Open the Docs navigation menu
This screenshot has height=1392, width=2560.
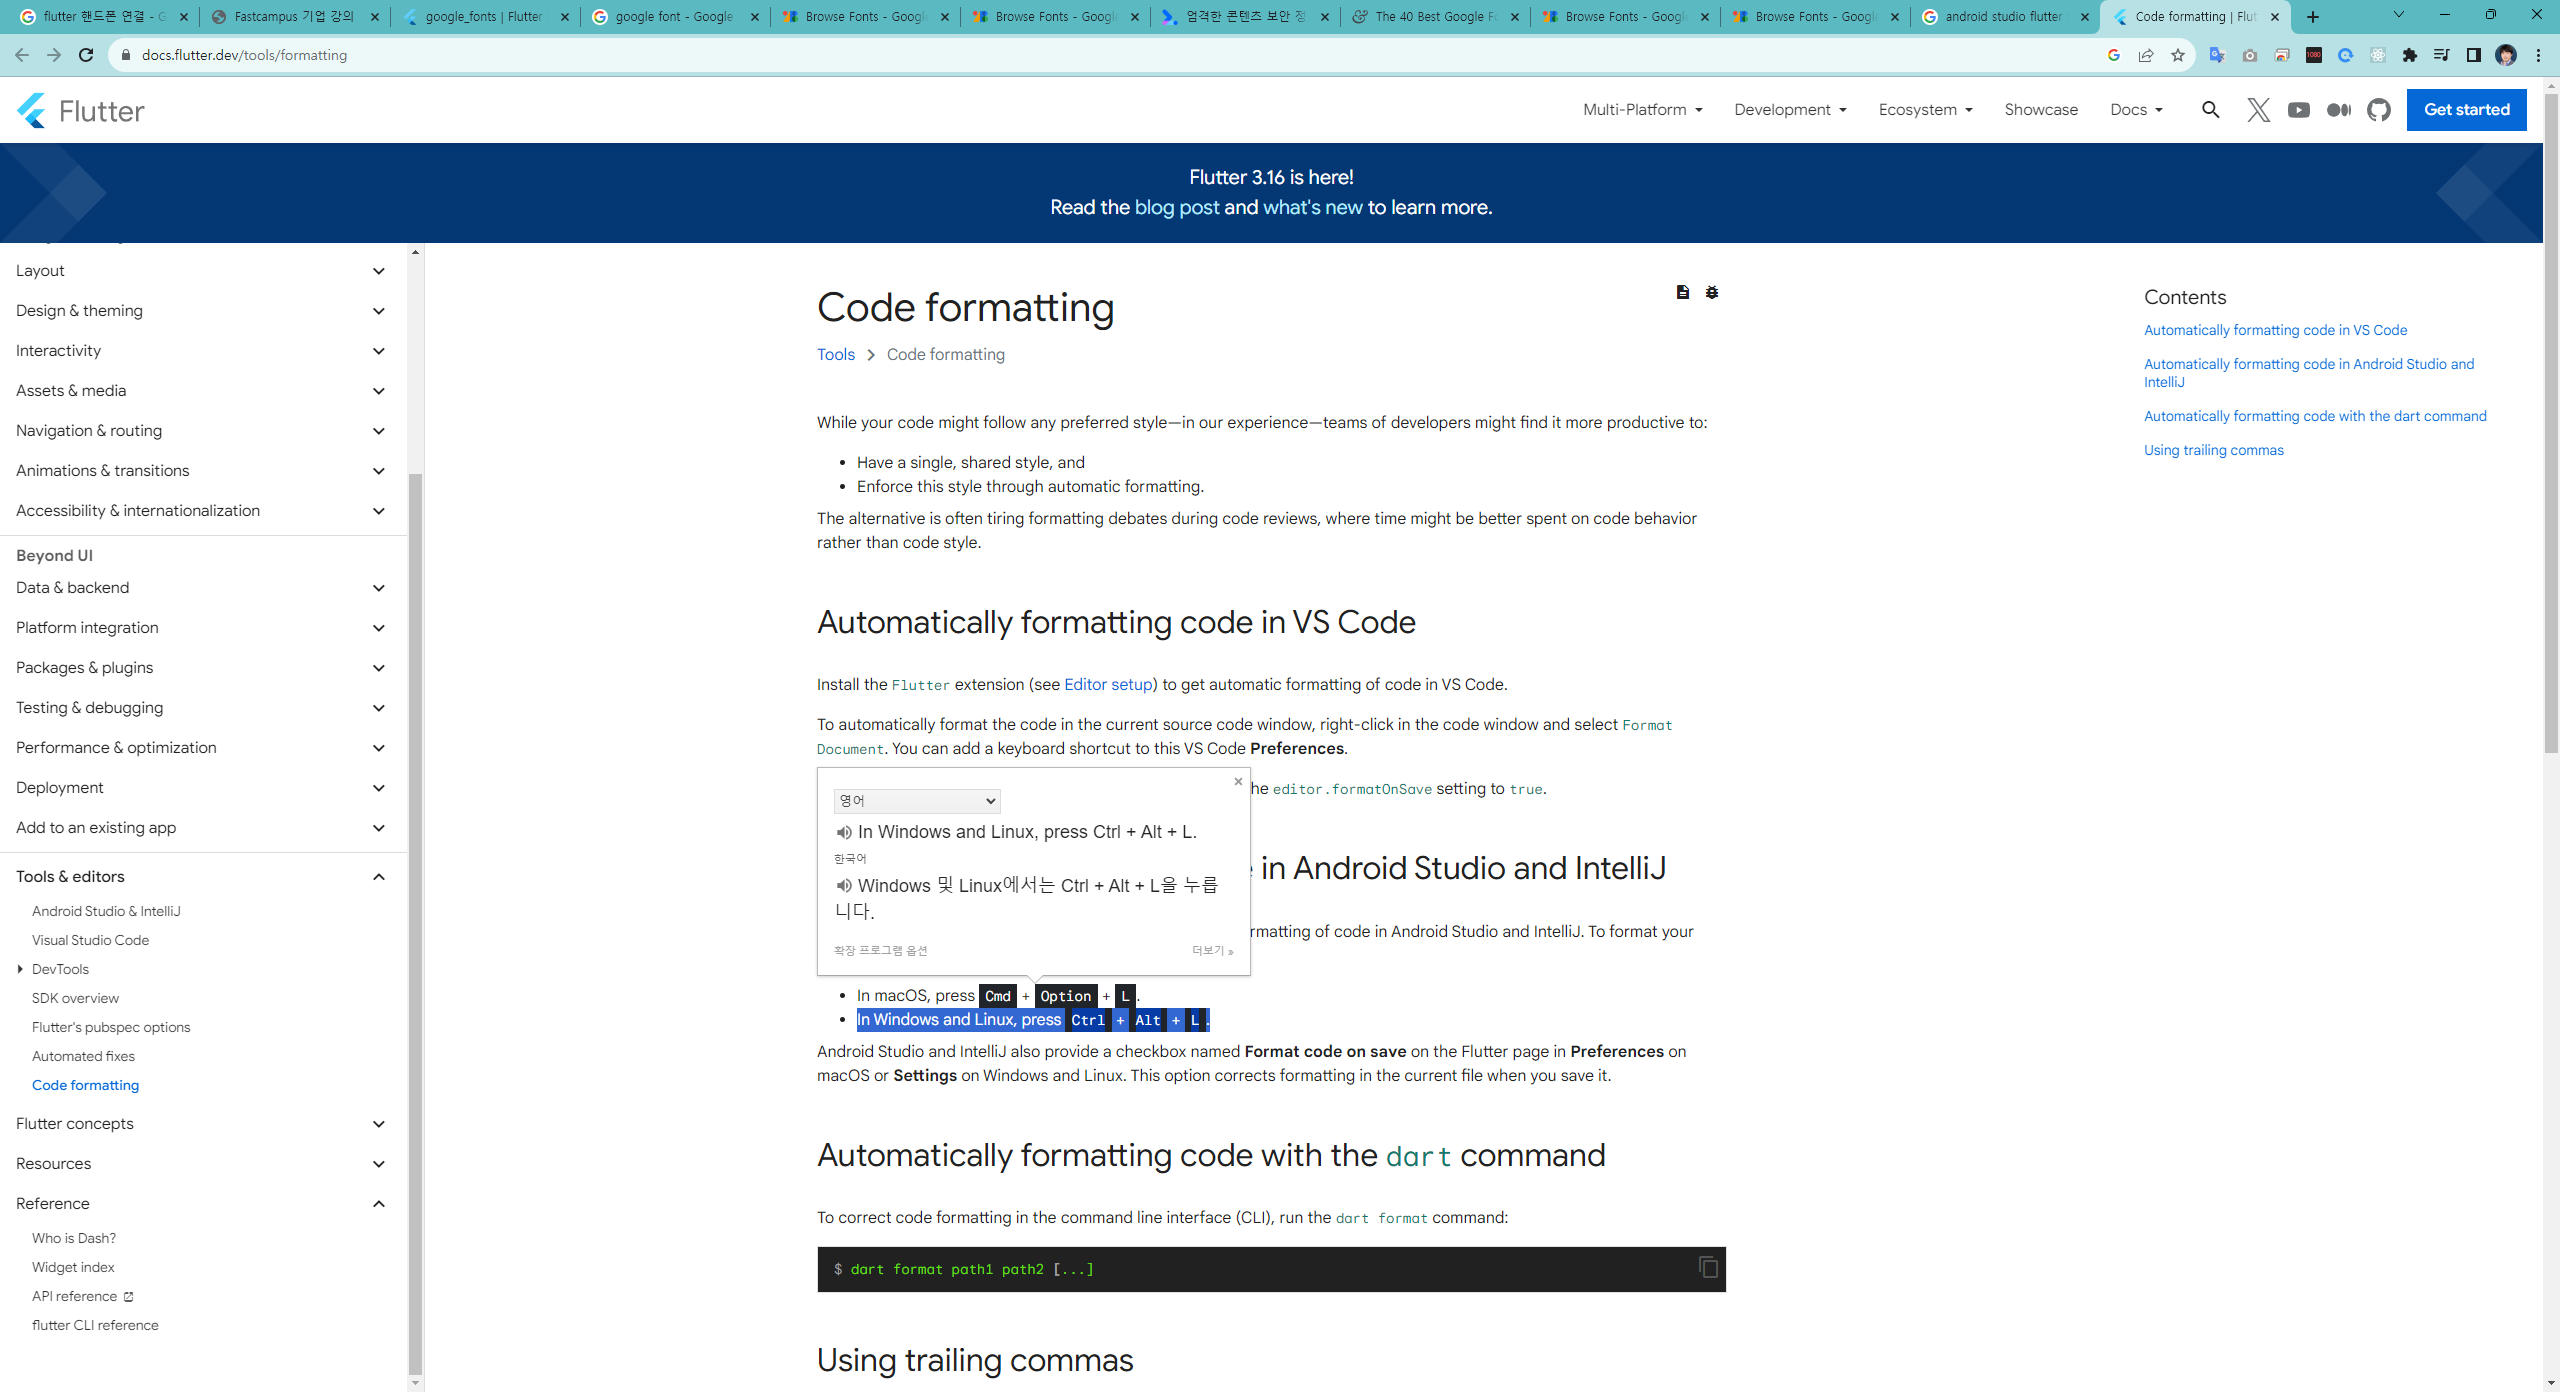(2136, 110)
